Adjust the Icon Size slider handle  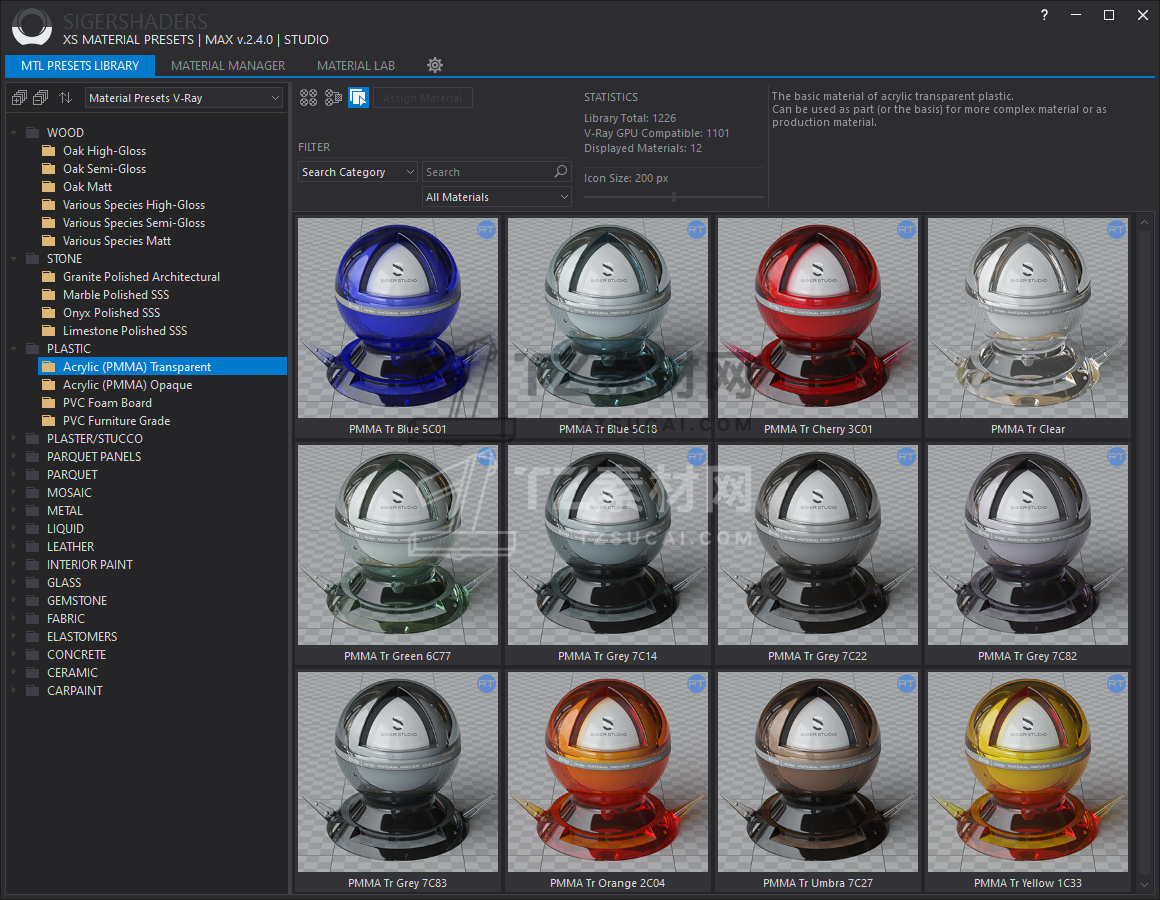click(x=674, y=197)
